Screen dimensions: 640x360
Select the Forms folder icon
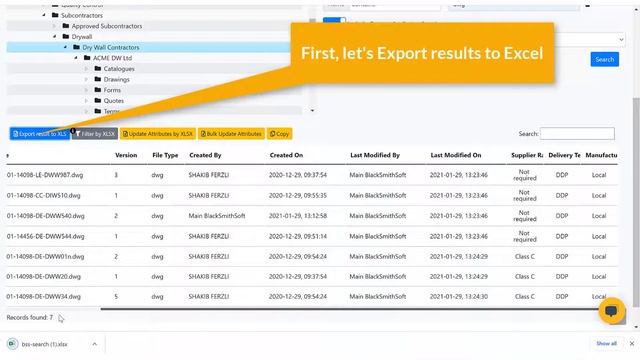tap(98, 89)
